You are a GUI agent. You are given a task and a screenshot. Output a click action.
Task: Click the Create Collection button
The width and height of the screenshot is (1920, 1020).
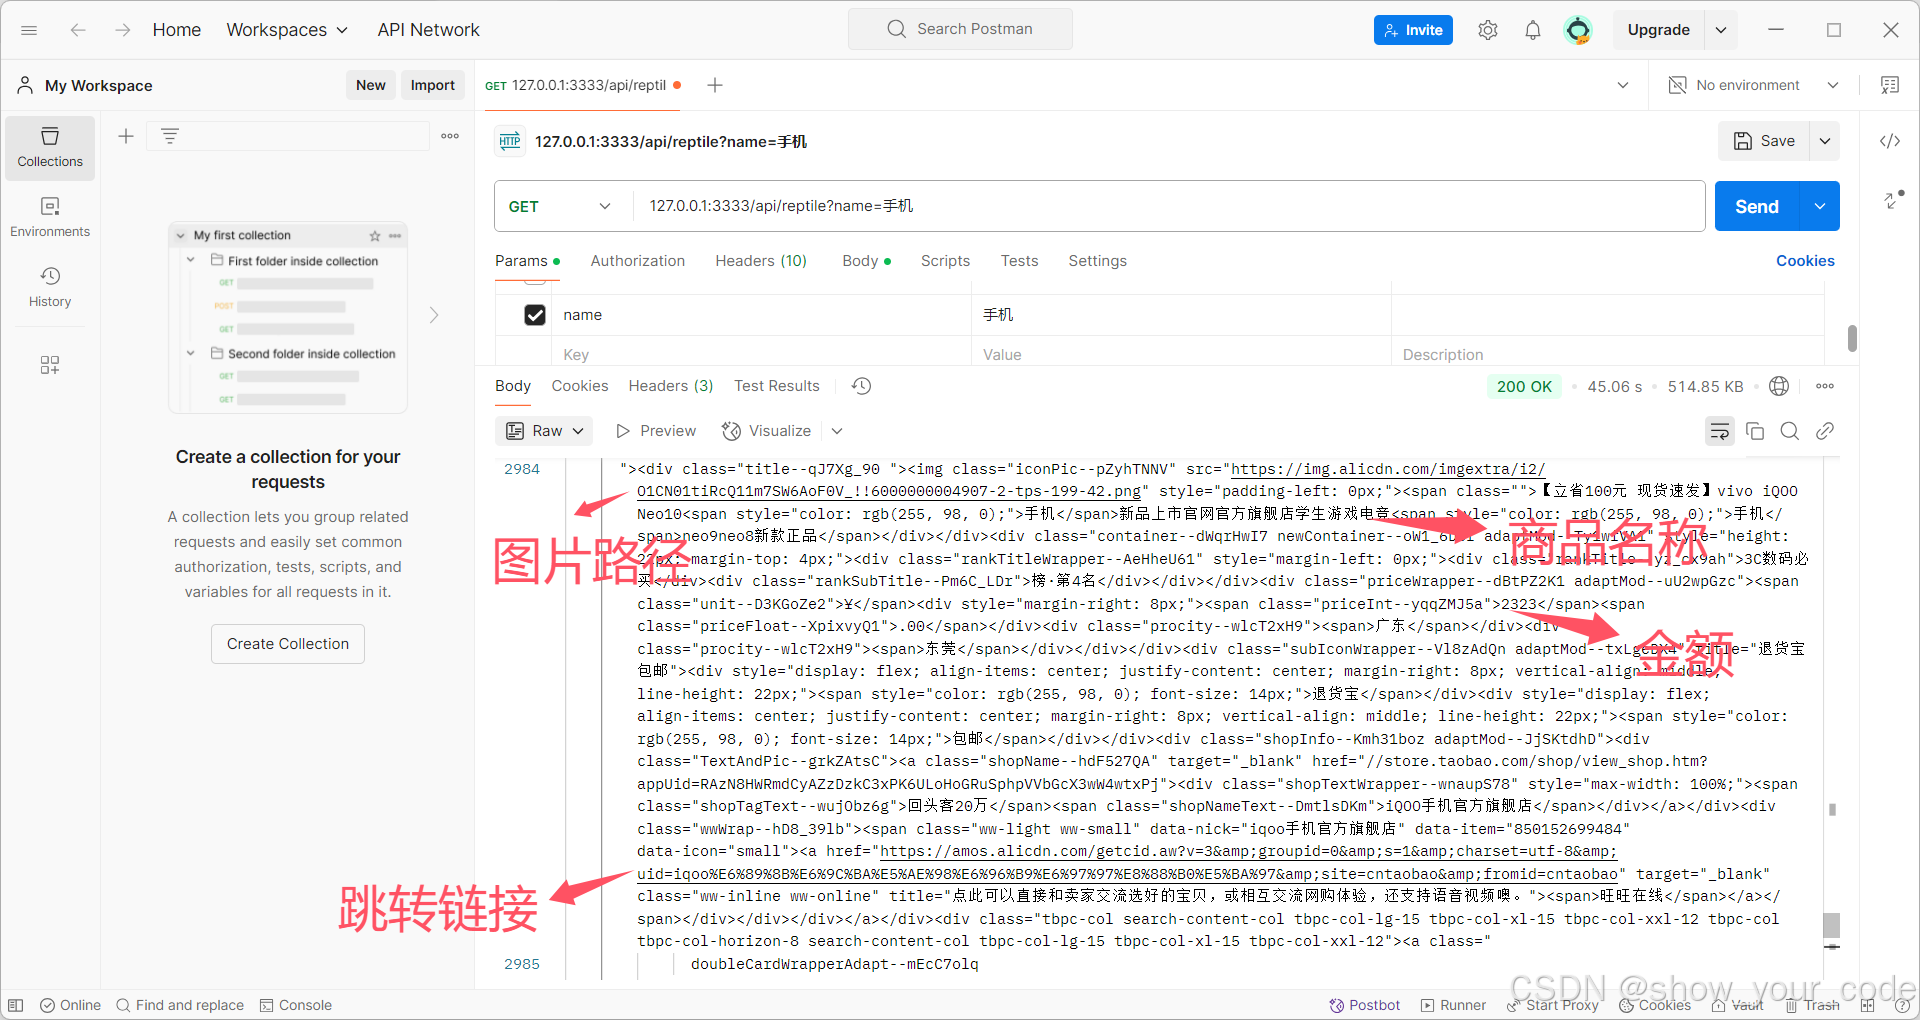pyautogui.click(x=288, y=644)
